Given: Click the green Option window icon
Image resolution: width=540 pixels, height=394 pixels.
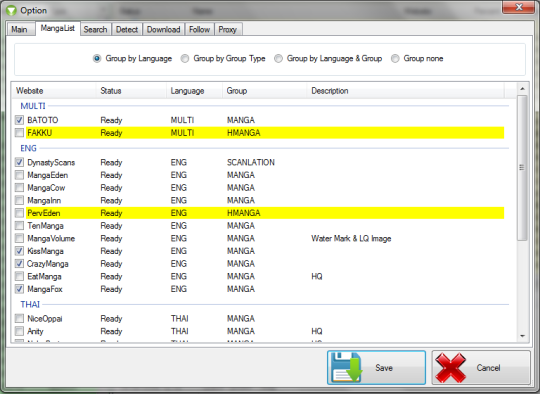Looking at the screenshot, I should (x=11, y=10).
